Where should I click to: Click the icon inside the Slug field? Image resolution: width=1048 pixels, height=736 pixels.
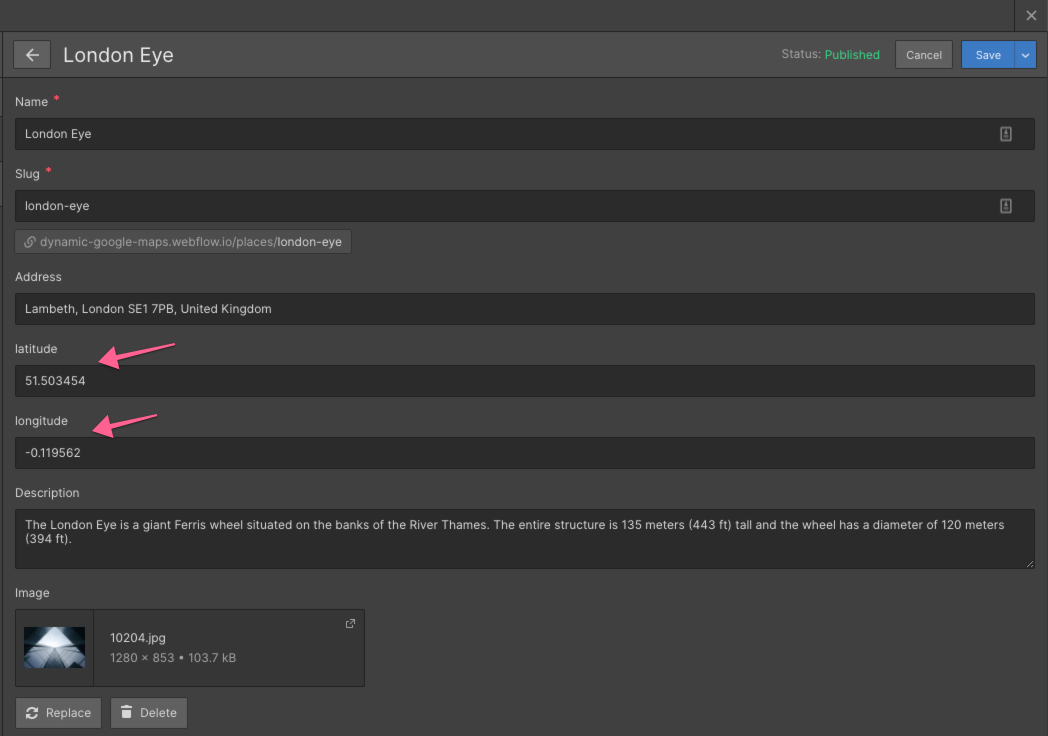tap(1006, 206)
